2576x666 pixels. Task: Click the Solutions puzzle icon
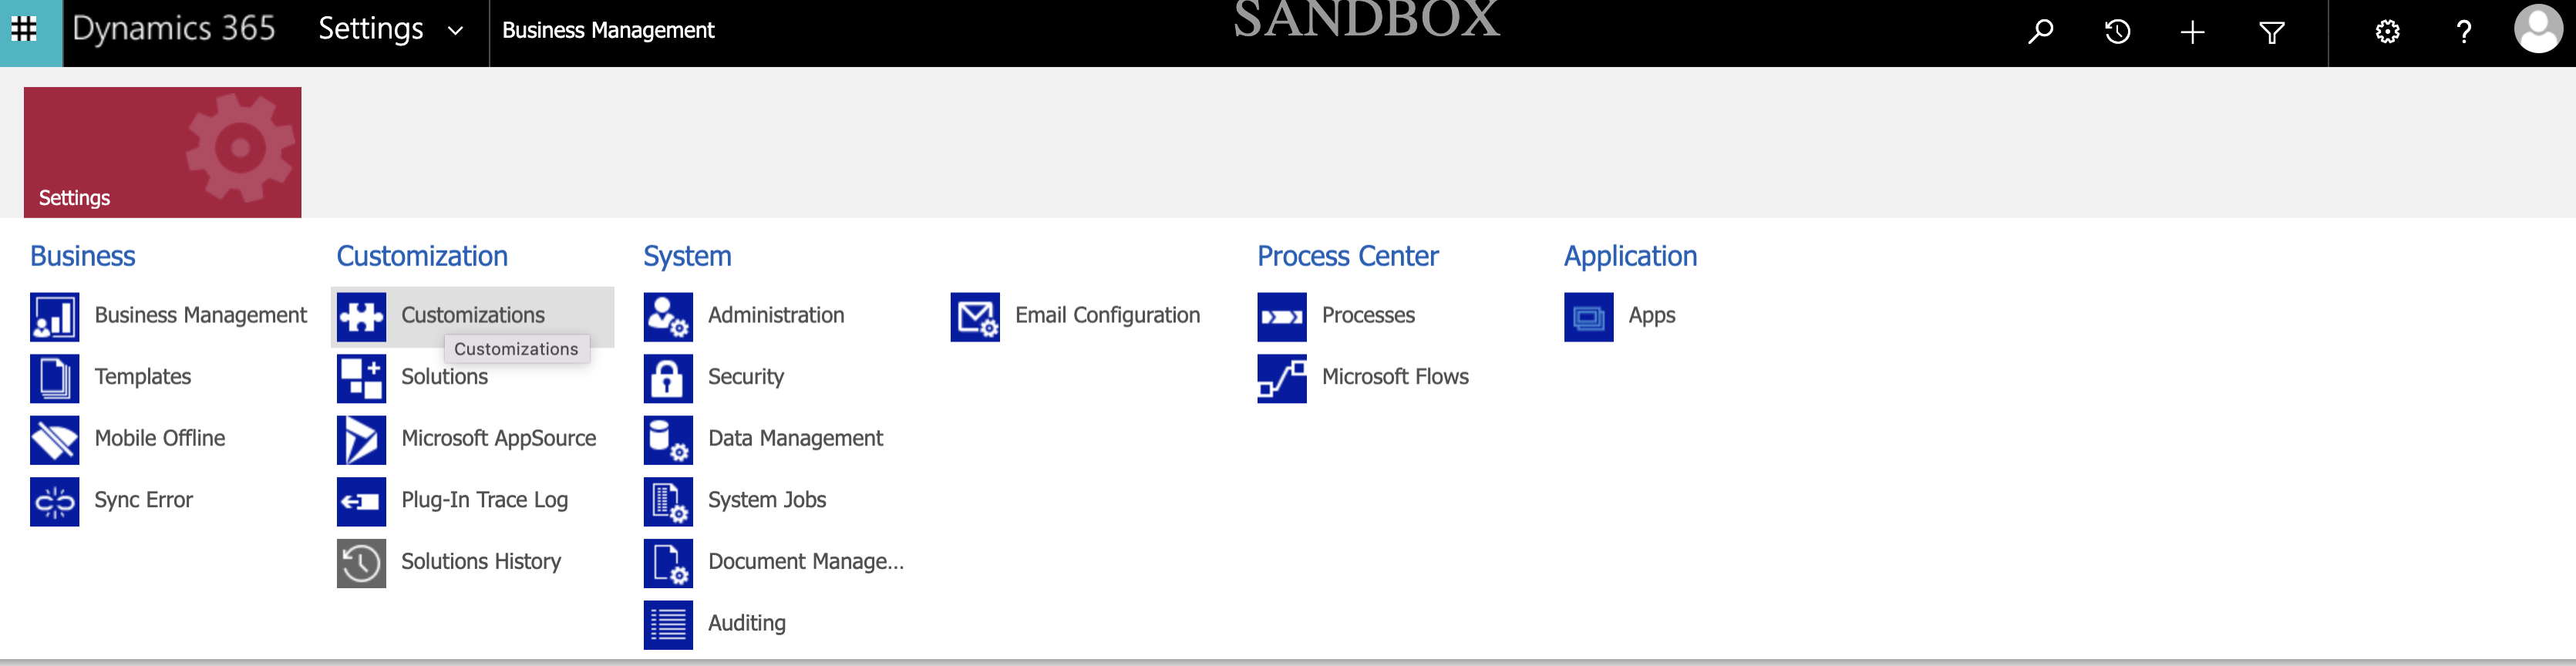tap(361, 378)
